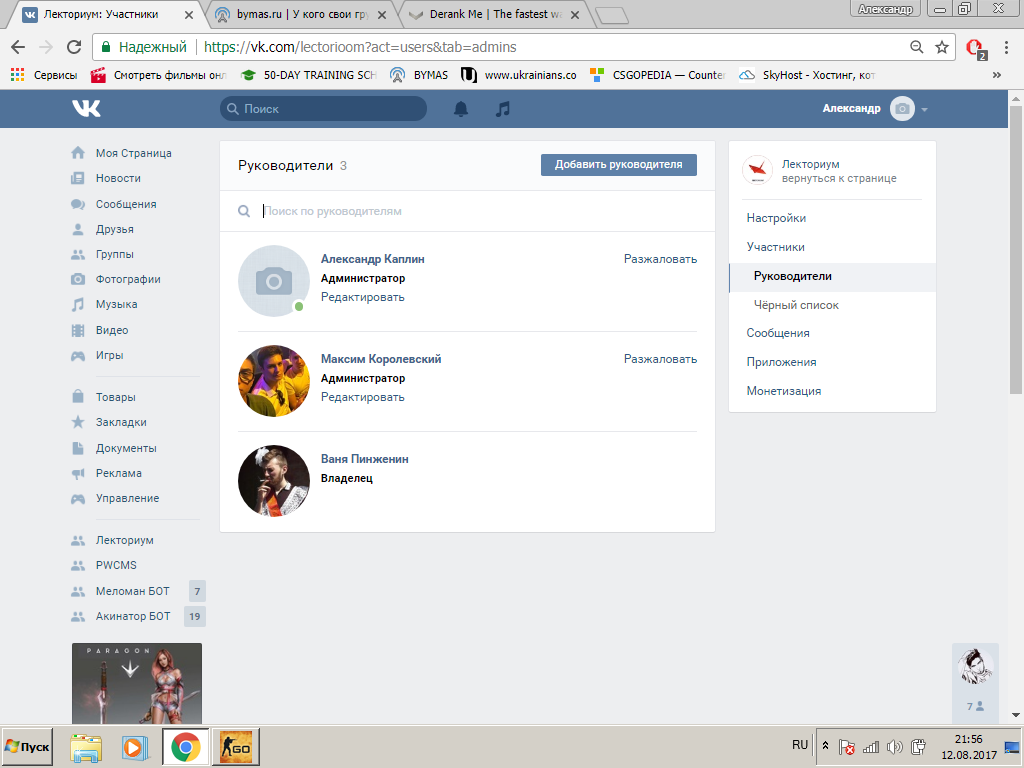The height and width of the screenshot is (768, 1024).
Task: Launch CS:GO from the taskbar
Action: click(x=236, y=746)
